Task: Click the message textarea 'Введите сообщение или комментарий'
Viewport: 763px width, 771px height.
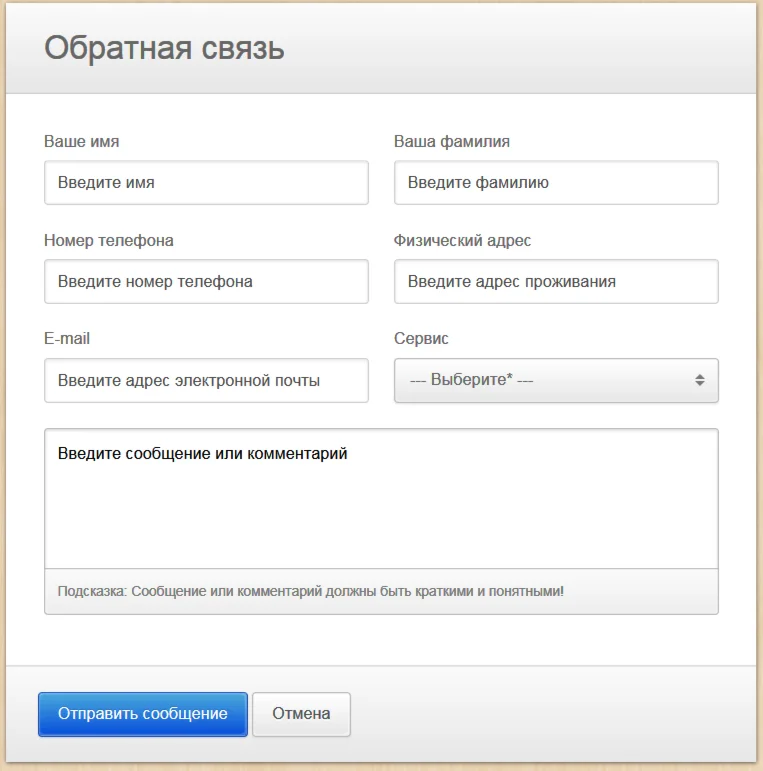Action: click(381, 499)
